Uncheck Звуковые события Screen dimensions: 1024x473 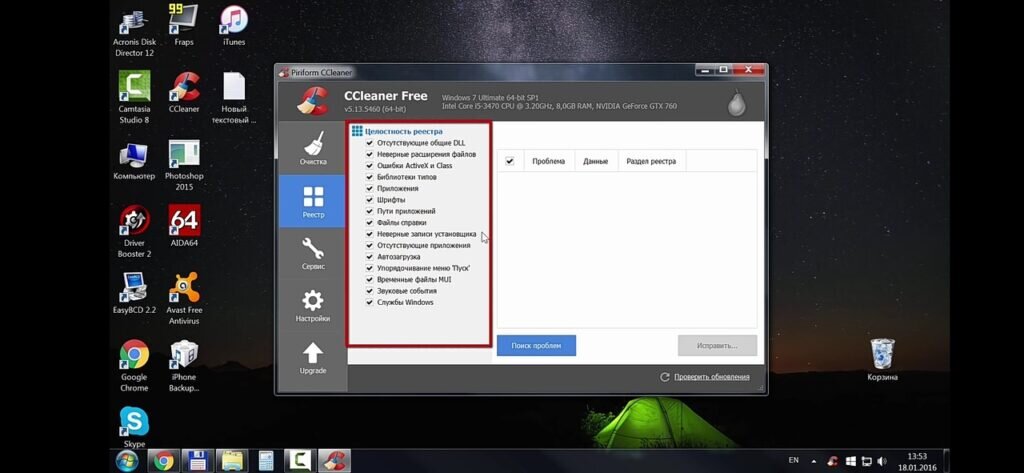(x=370, y=291)
